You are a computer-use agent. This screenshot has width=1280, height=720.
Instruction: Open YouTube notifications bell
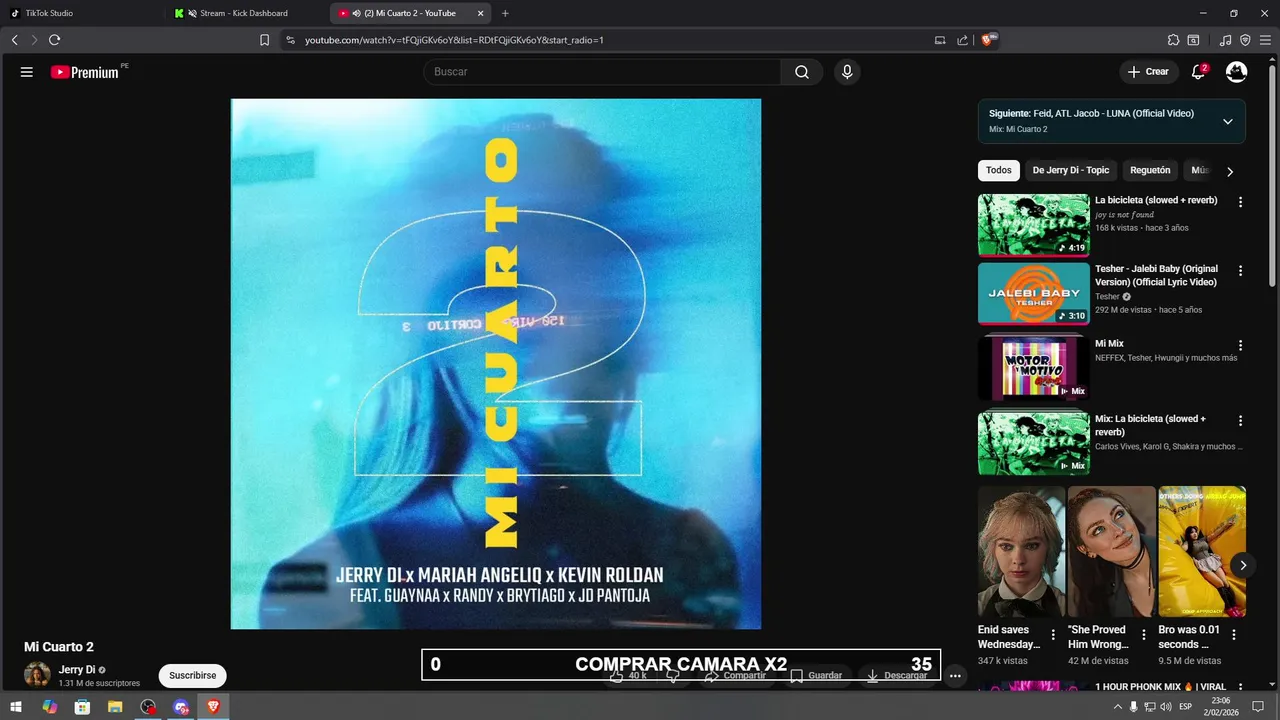1198,72
